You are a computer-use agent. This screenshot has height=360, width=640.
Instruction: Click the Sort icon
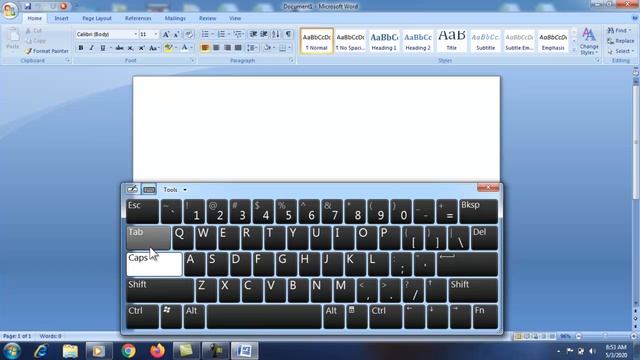[276, 34]
